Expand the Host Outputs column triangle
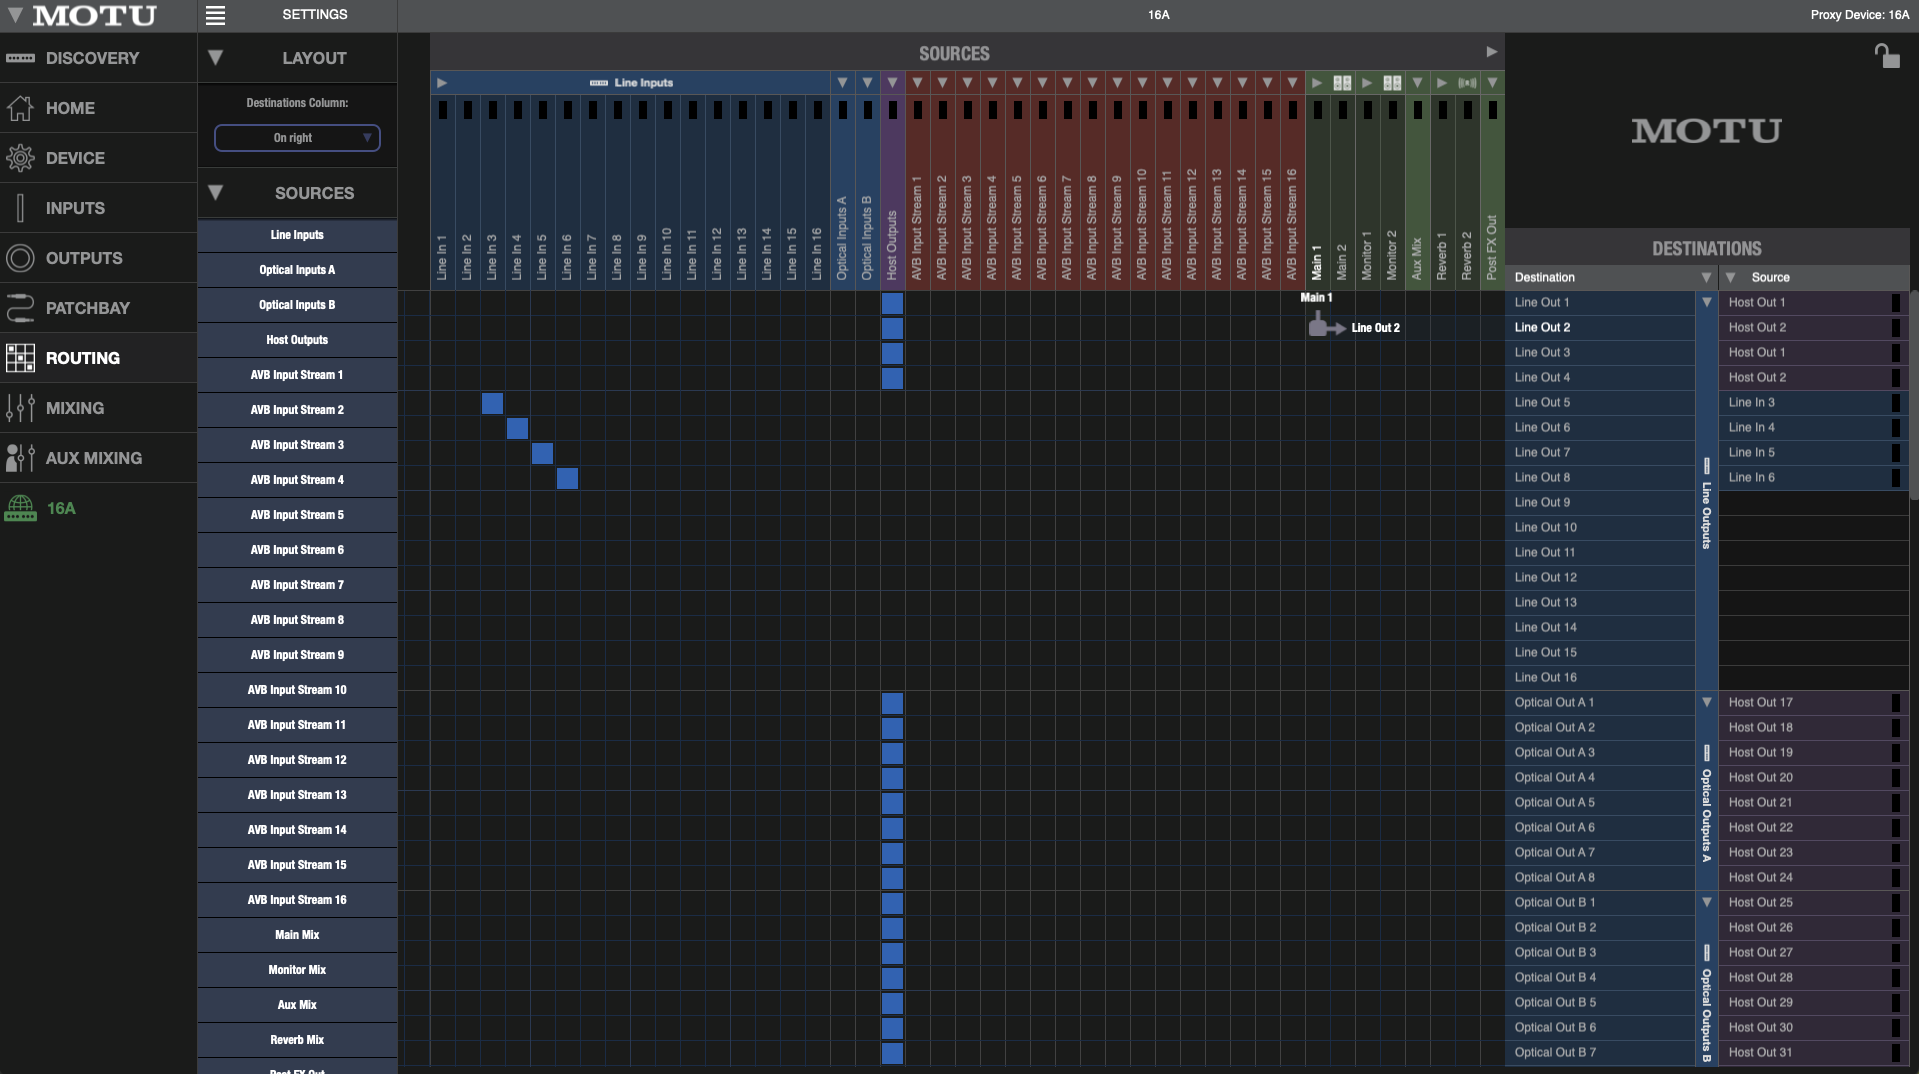This screenshot has width=1919, height=1074. click(x=892, y=83)
